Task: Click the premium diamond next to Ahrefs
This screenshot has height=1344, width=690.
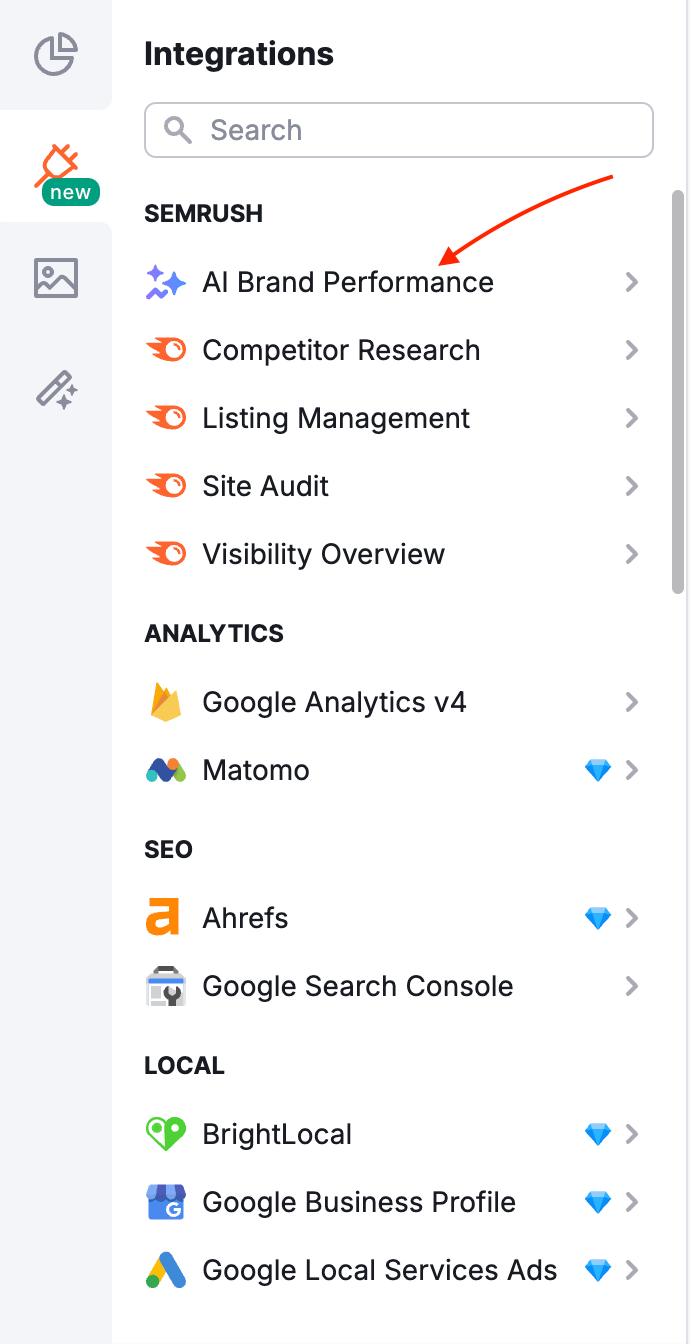Action: (x=598, y=917)
